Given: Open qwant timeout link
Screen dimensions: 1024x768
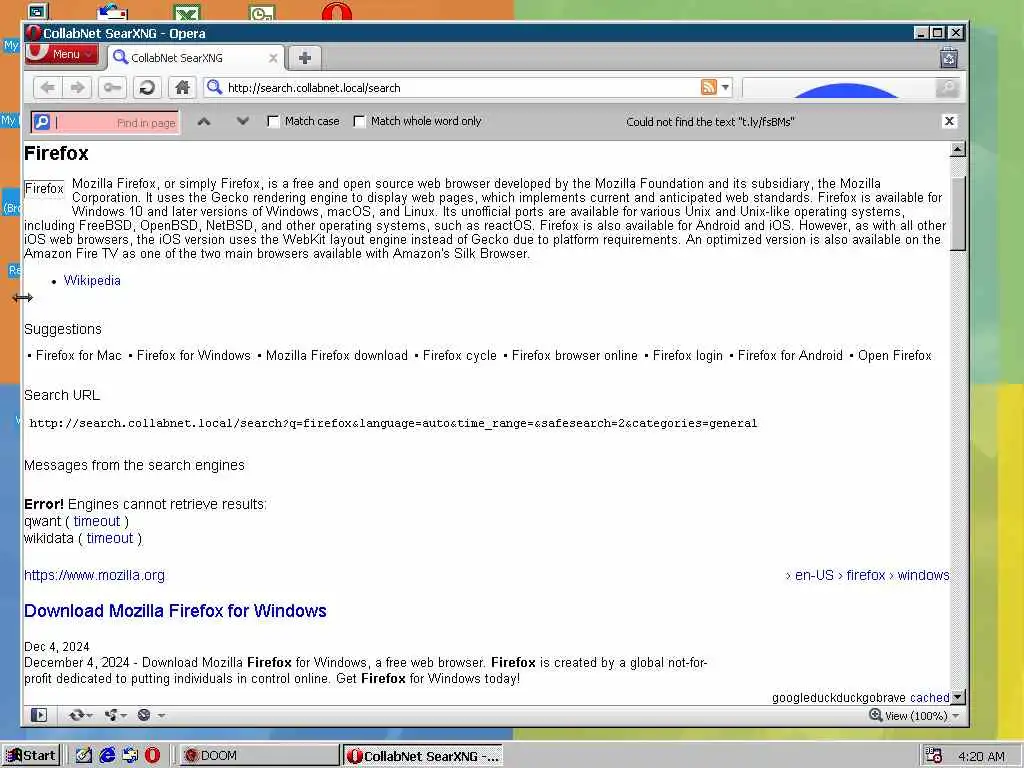Looking at the screenshot, I should pos(97,521).
